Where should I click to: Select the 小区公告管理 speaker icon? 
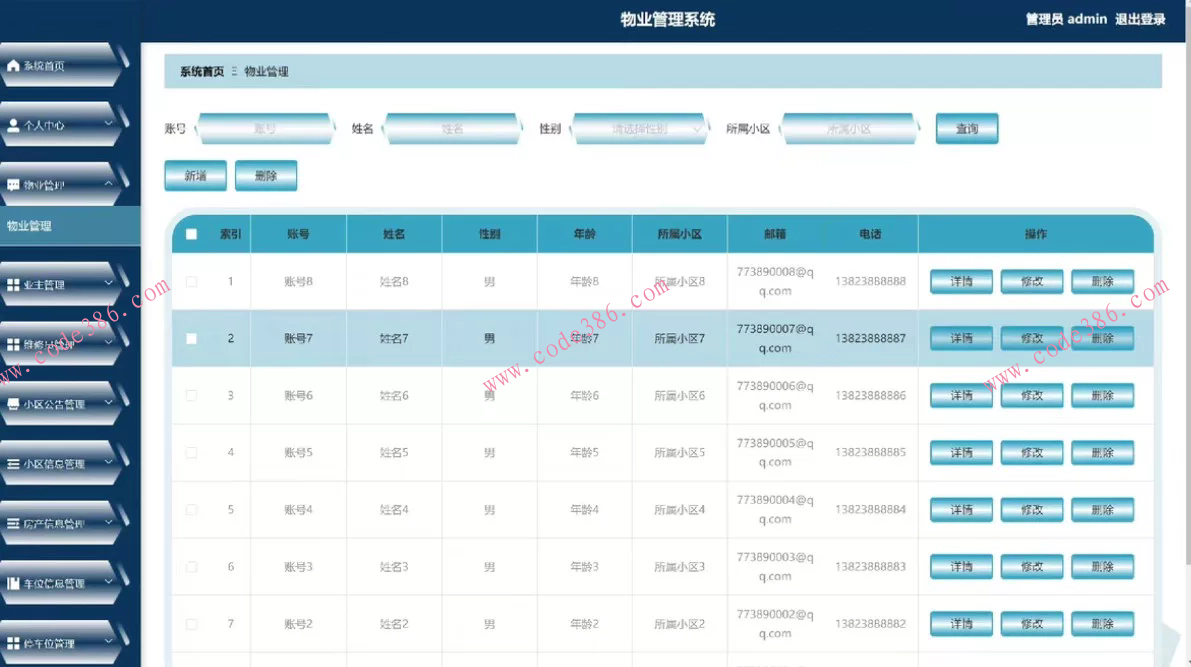click(x=13, y=403)
